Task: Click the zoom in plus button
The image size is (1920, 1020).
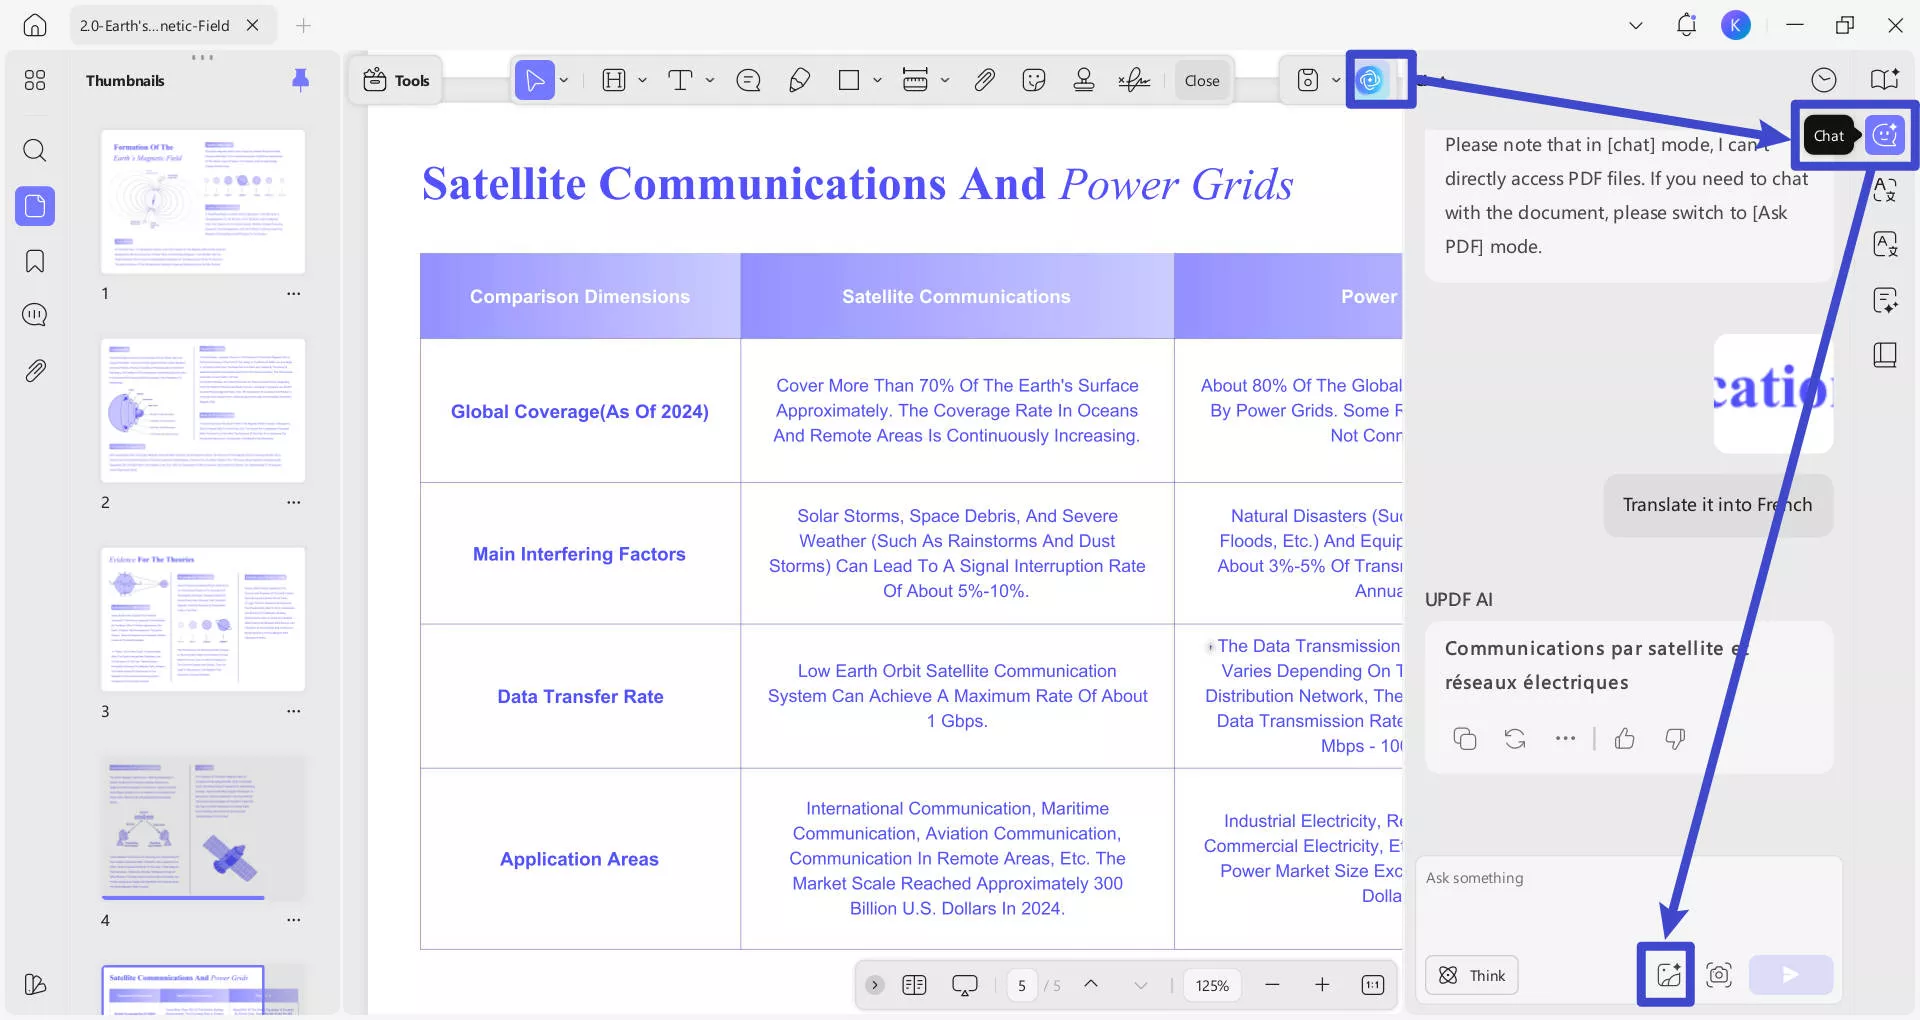Action: 1321,985
